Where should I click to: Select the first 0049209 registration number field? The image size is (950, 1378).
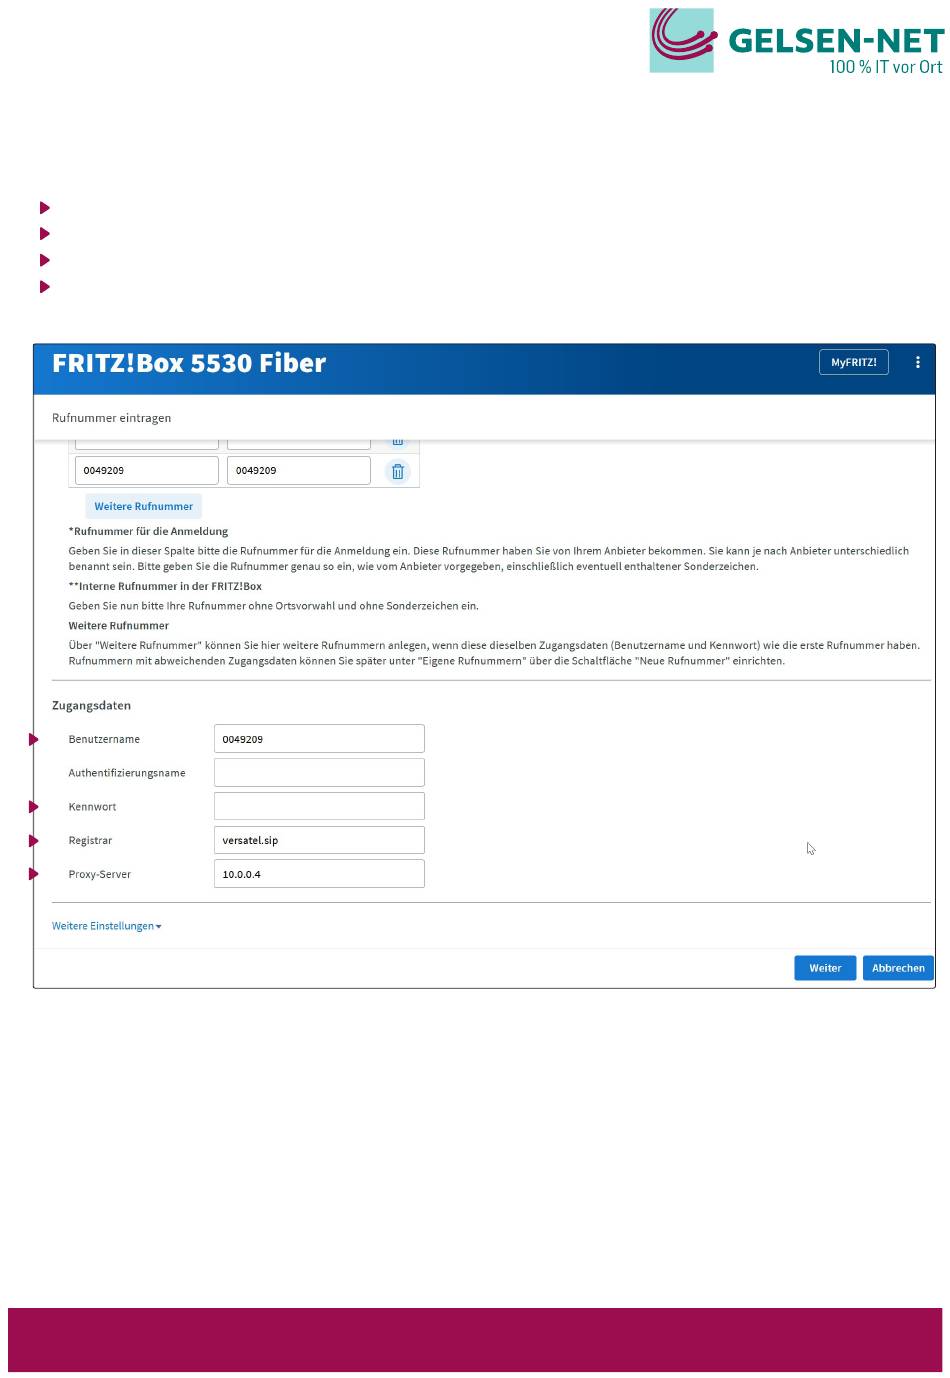pyautogui.click(x=147, y=471)
